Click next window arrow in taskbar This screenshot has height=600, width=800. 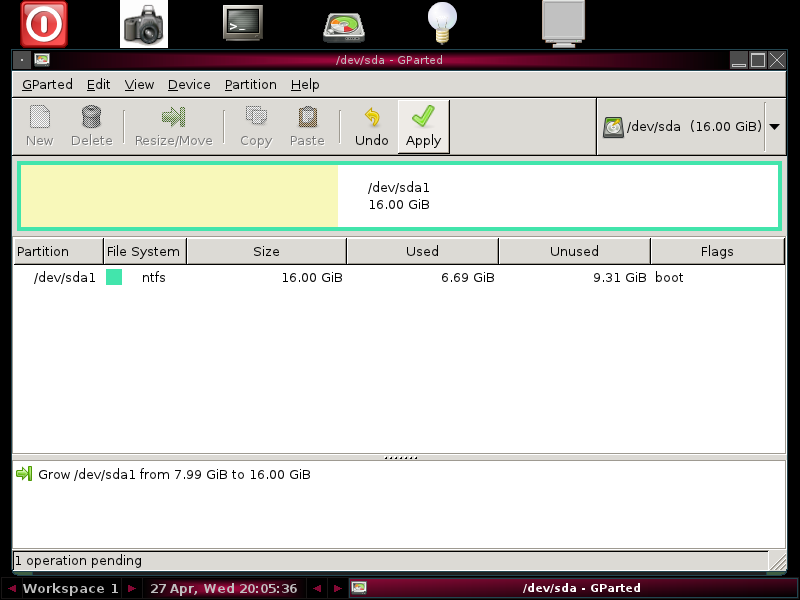[337, 588]
